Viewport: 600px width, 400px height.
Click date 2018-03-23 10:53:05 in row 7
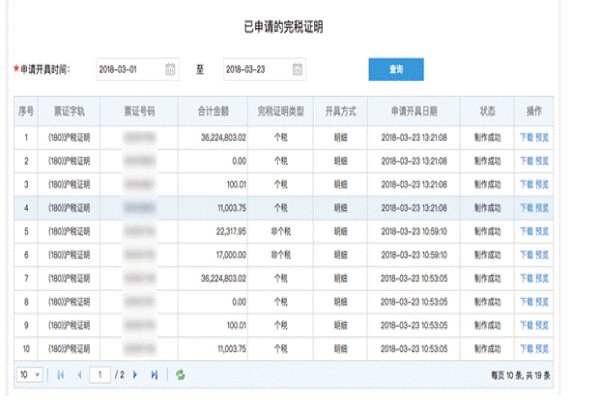[x=414, y=278]
